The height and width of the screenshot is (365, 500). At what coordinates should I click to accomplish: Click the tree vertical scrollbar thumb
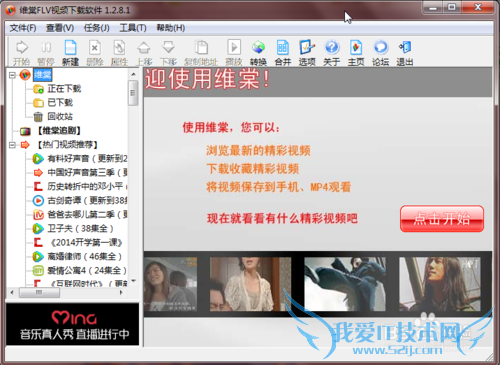133,93
